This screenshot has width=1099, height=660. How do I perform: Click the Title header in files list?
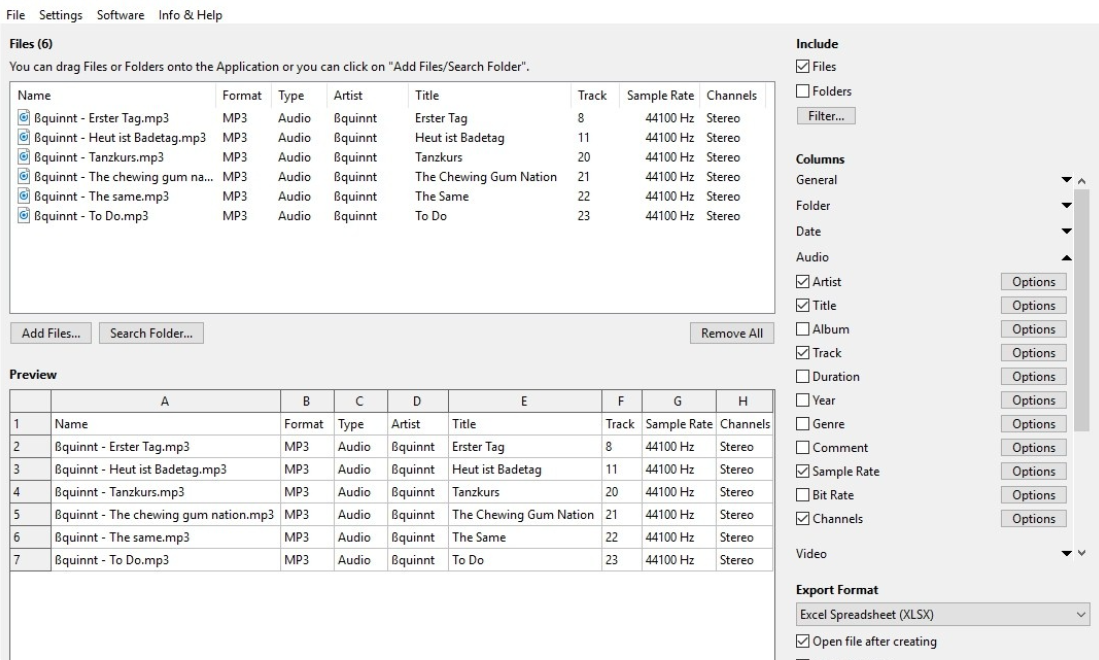point(489,95)
